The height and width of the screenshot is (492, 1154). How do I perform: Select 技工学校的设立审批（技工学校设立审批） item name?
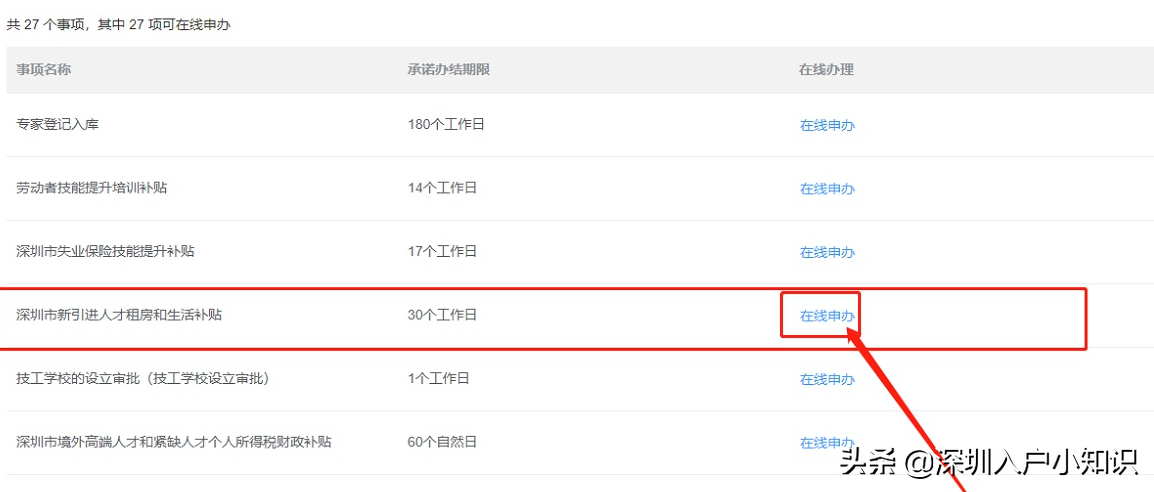tap(142, 379)
